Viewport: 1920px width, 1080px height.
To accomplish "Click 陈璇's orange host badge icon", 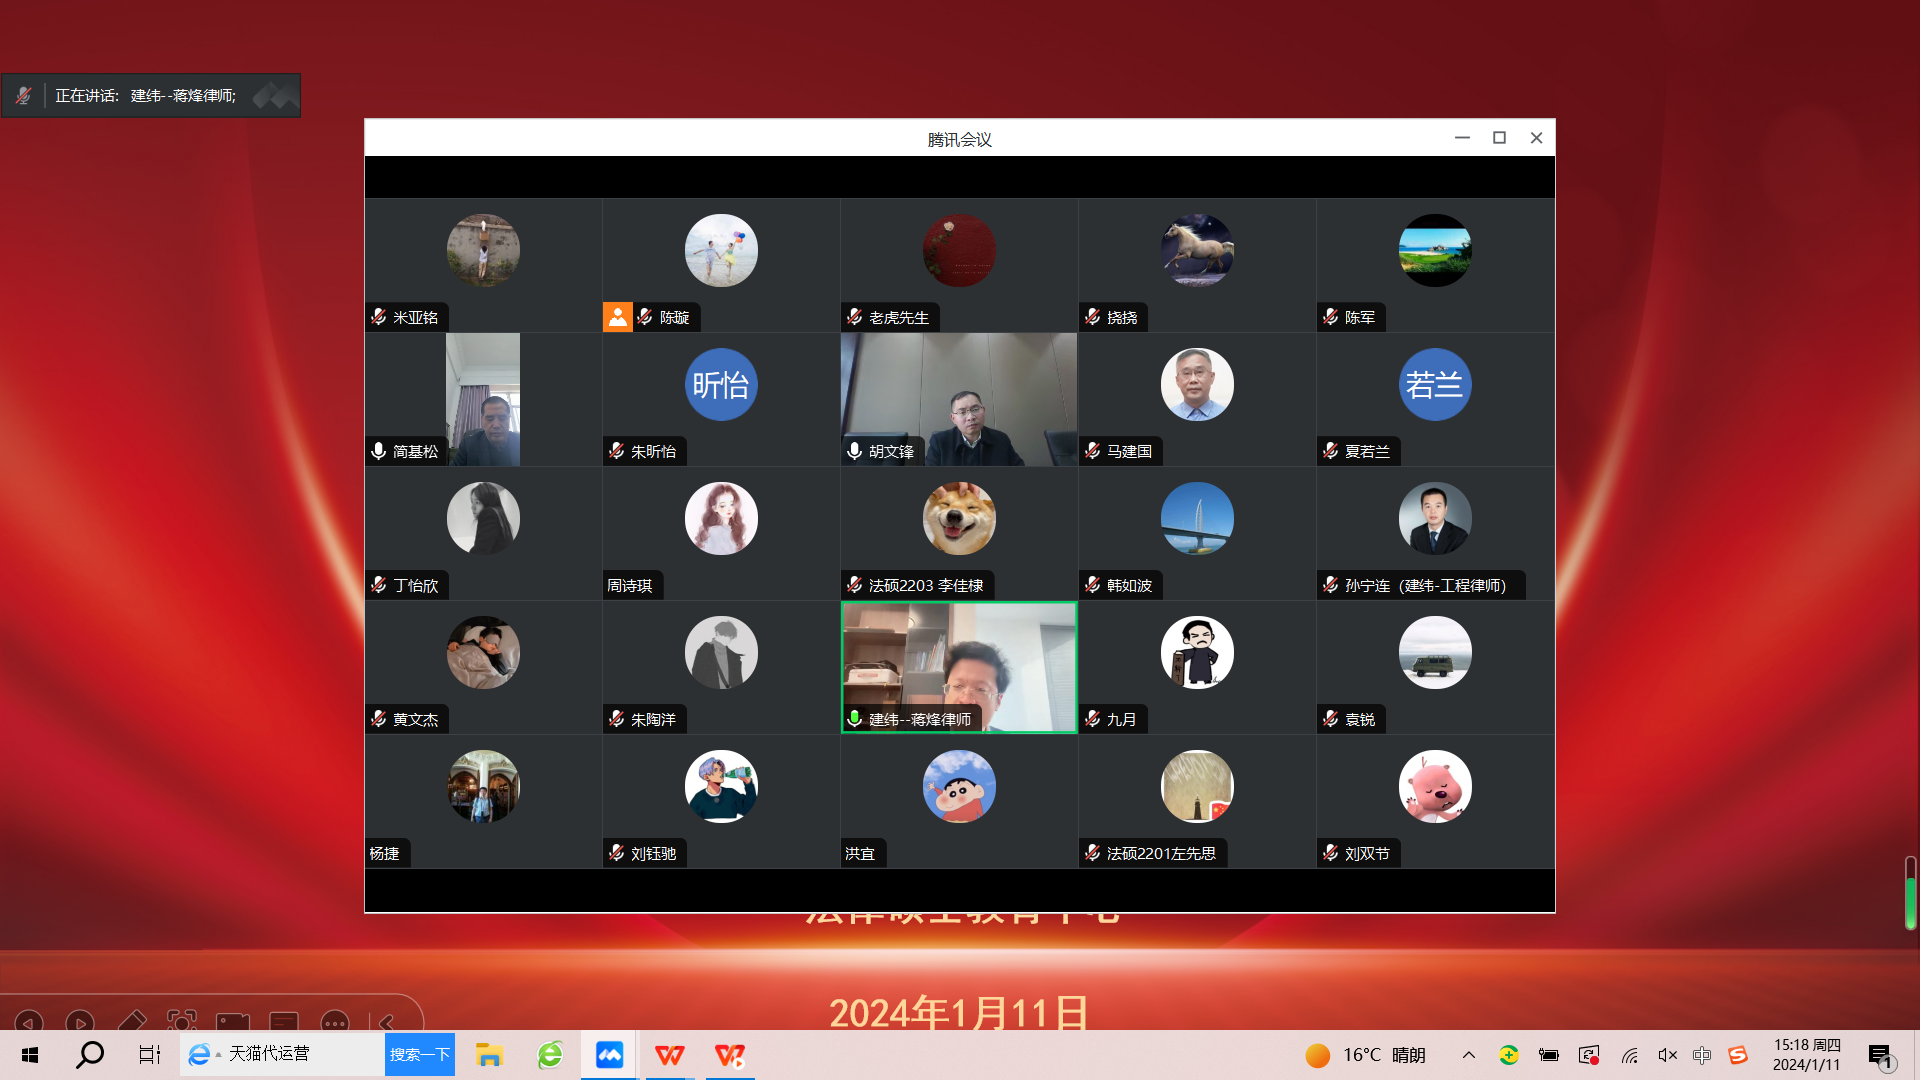I will click(617, 317).
